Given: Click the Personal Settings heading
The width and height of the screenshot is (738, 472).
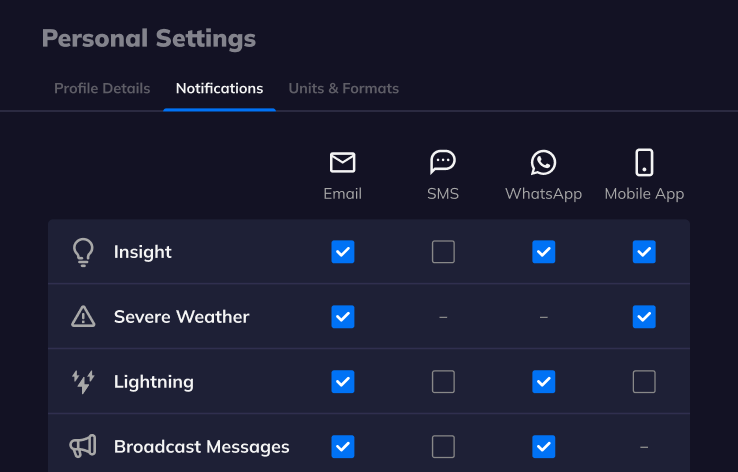Looking at the screenshot, I should pos(149,39).
